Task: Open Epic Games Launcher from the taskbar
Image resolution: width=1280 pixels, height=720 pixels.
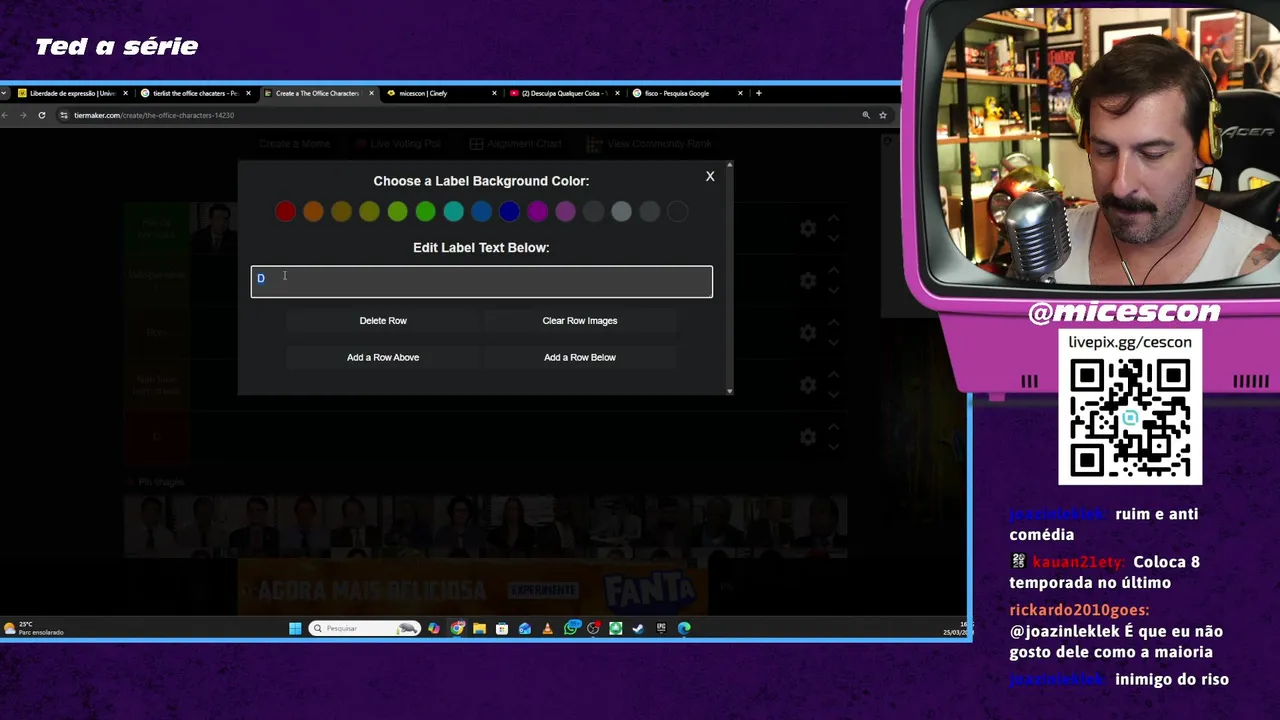Action: [661, 628]
